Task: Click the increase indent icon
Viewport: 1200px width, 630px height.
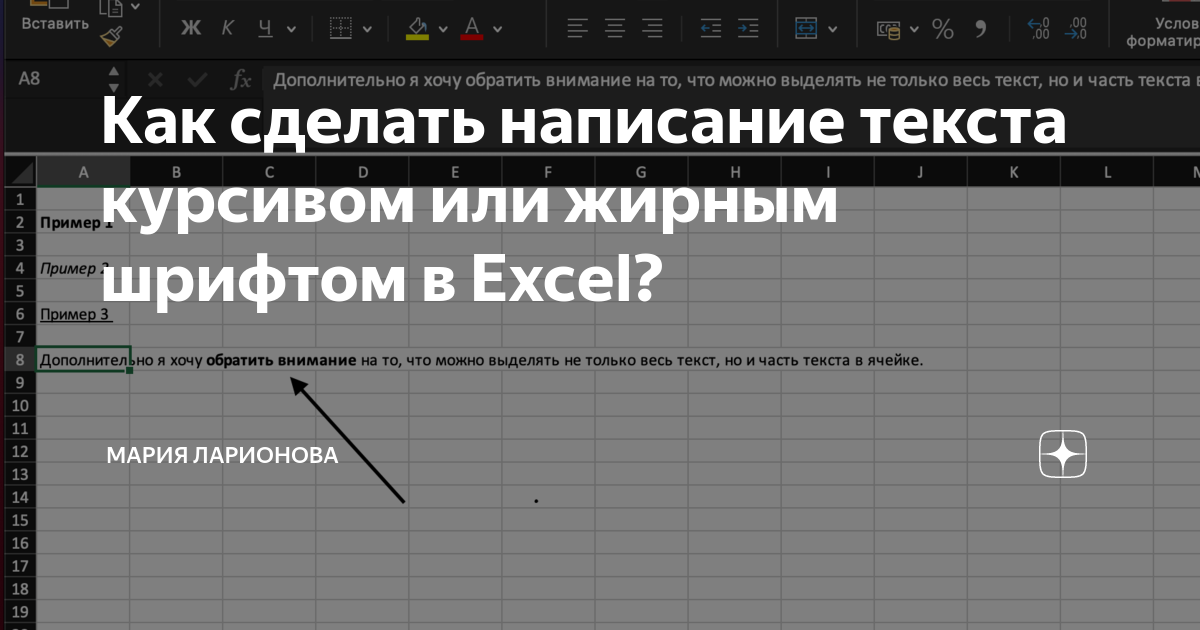Action: 748,28
